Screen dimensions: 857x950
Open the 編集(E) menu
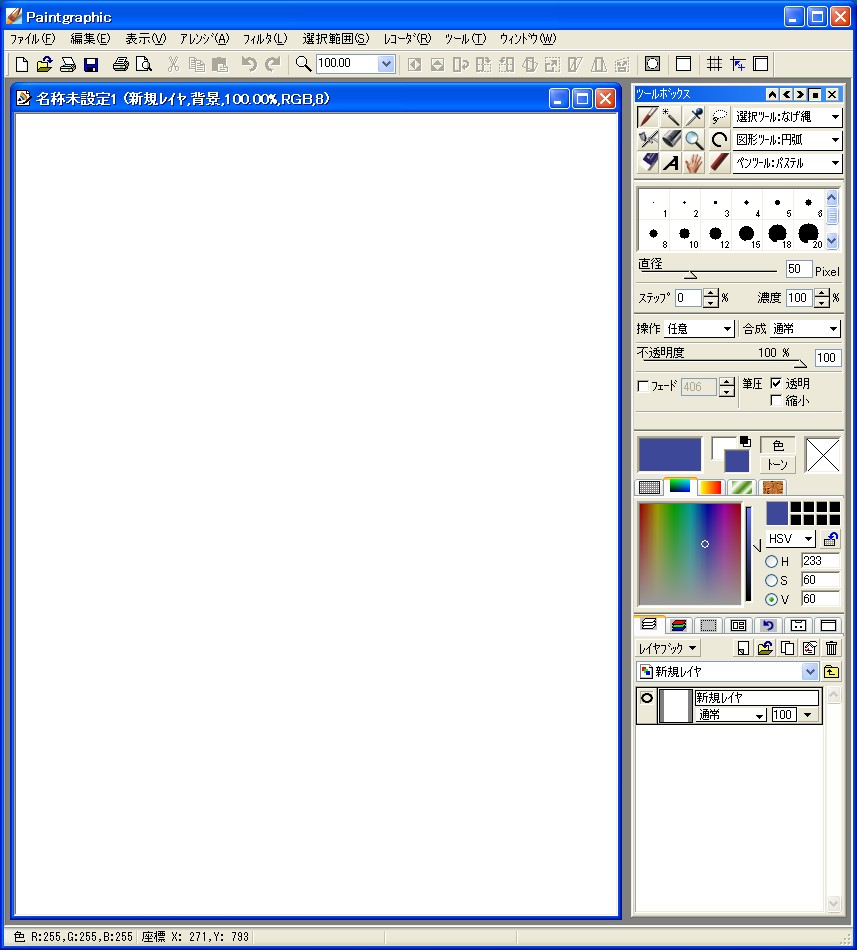pos(90,39)
